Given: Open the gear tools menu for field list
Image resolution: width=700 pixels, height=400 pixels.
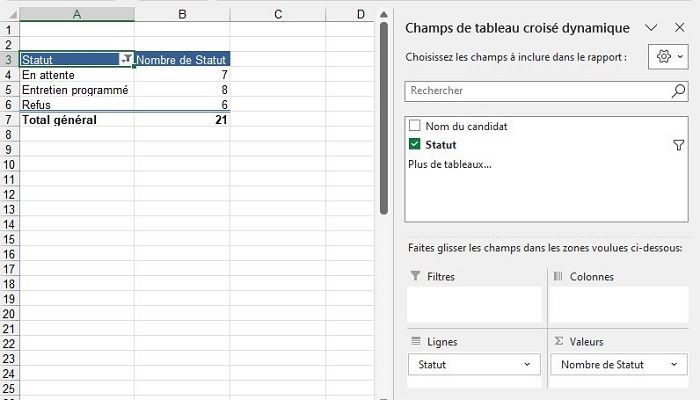Looking at the screenshot, I should click(x=667, y=57).
